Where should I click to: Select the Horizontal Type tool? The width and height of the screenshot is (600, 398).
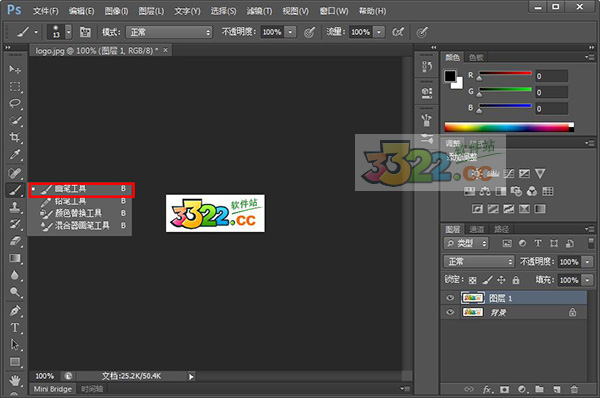coord(15,328)
